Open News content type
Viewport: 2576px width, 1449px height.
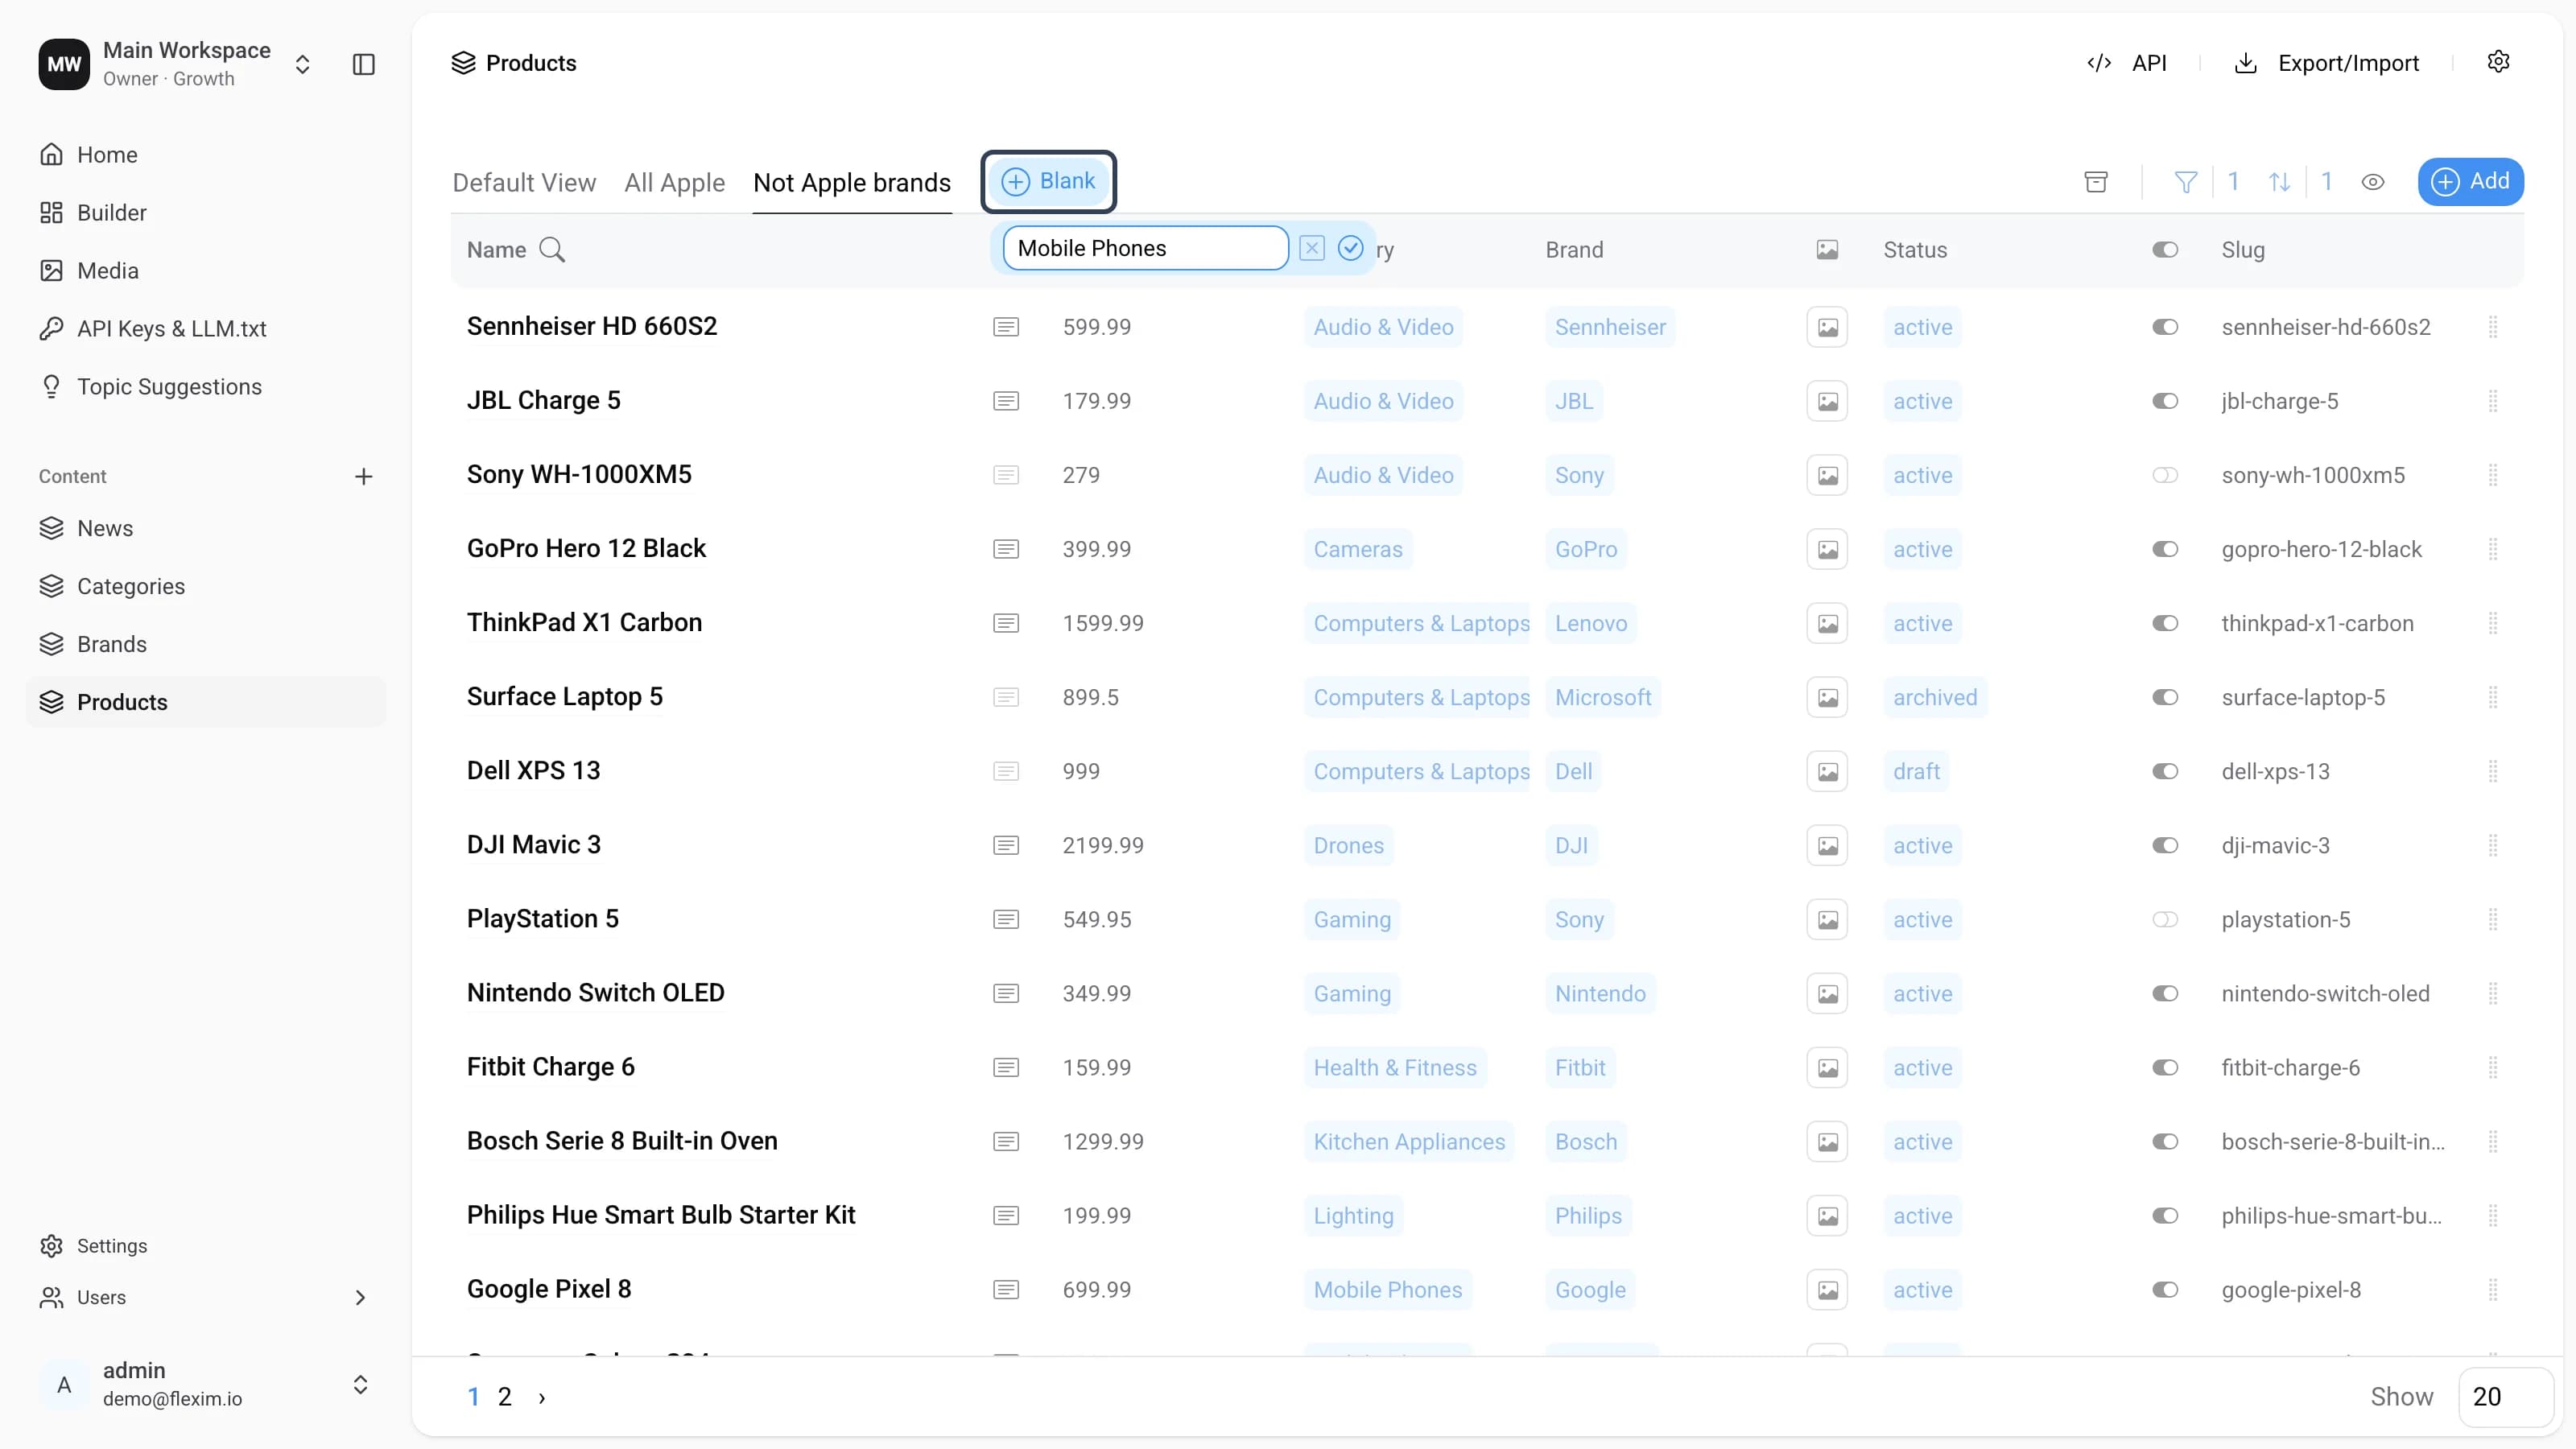[x=105, y=528]
